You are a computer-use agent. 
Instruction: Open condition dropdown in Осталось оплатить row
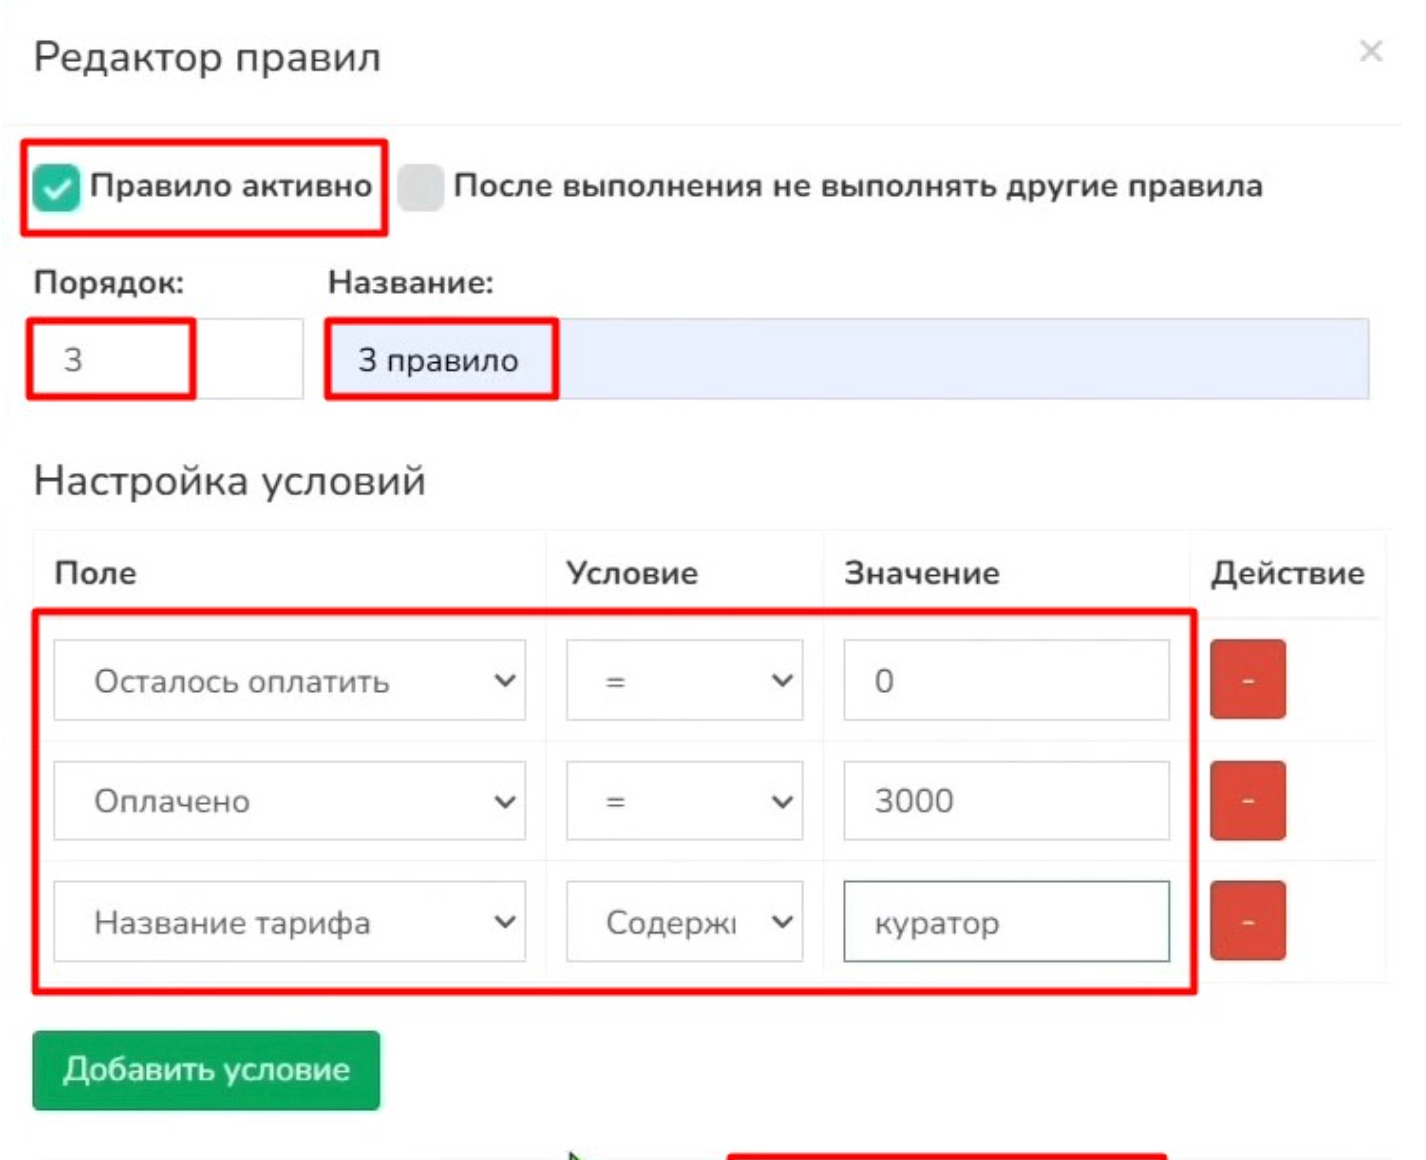tap(684, 681)
